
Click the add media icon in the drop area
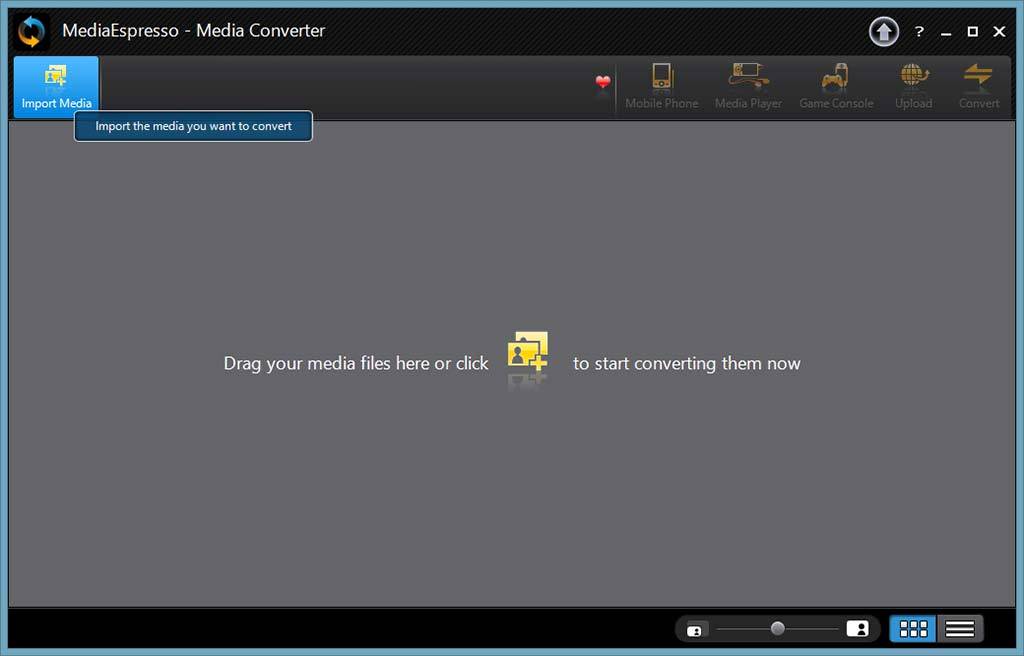click(528, 352)
